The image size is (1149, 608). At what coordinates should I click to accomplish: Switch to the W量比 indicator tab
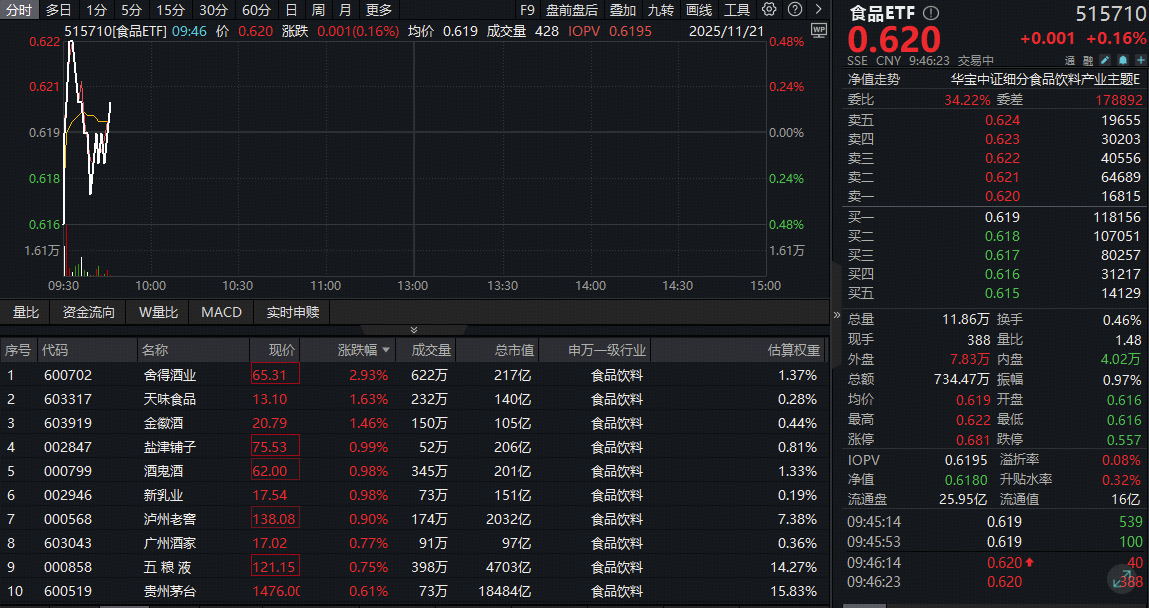coord(158,312)
